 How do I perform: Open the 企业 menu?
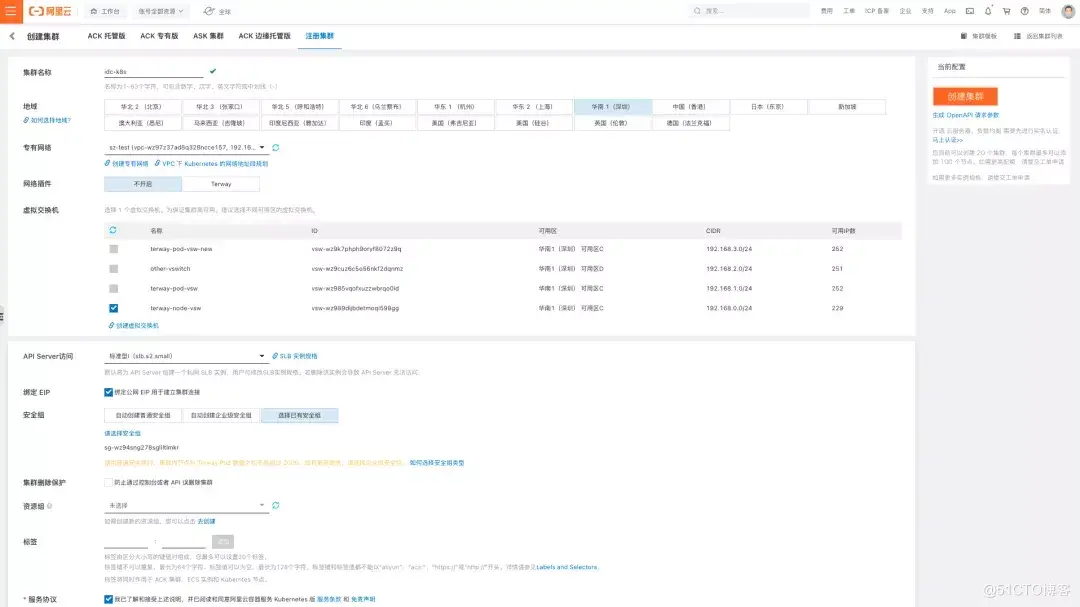tap(906, 11)
